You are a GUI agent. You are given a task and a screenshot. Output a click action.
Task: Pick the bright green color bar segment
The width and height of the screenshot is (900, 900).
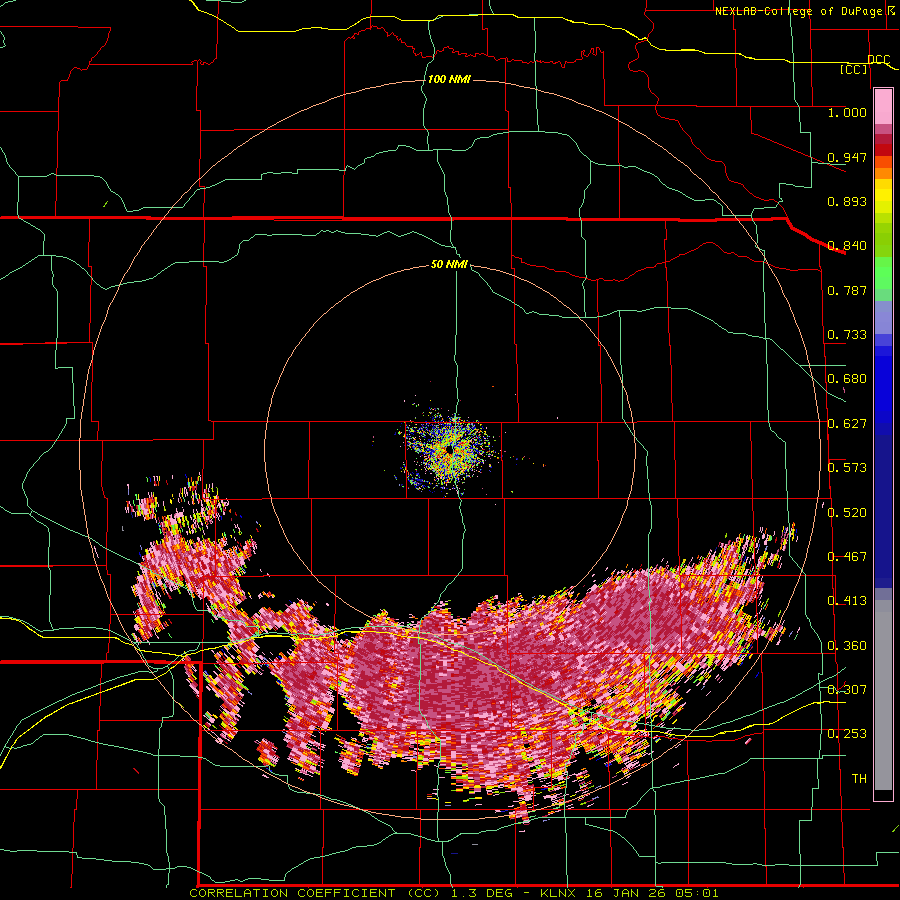pos(883,273)
